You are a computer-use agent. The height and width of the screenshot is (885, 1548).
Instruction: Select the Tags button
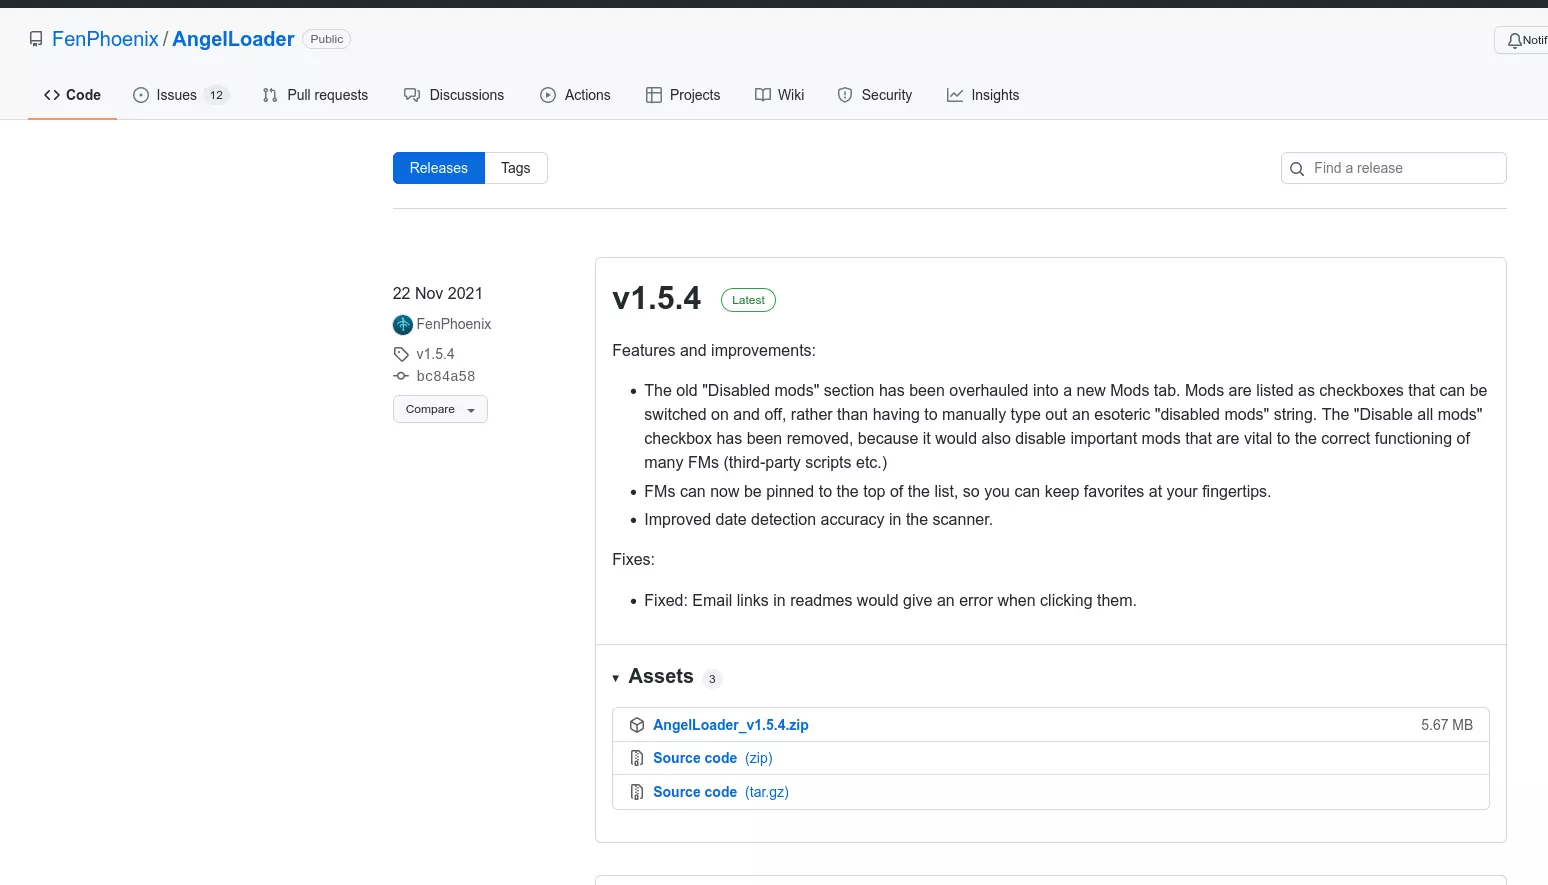(x=516, y=168)
